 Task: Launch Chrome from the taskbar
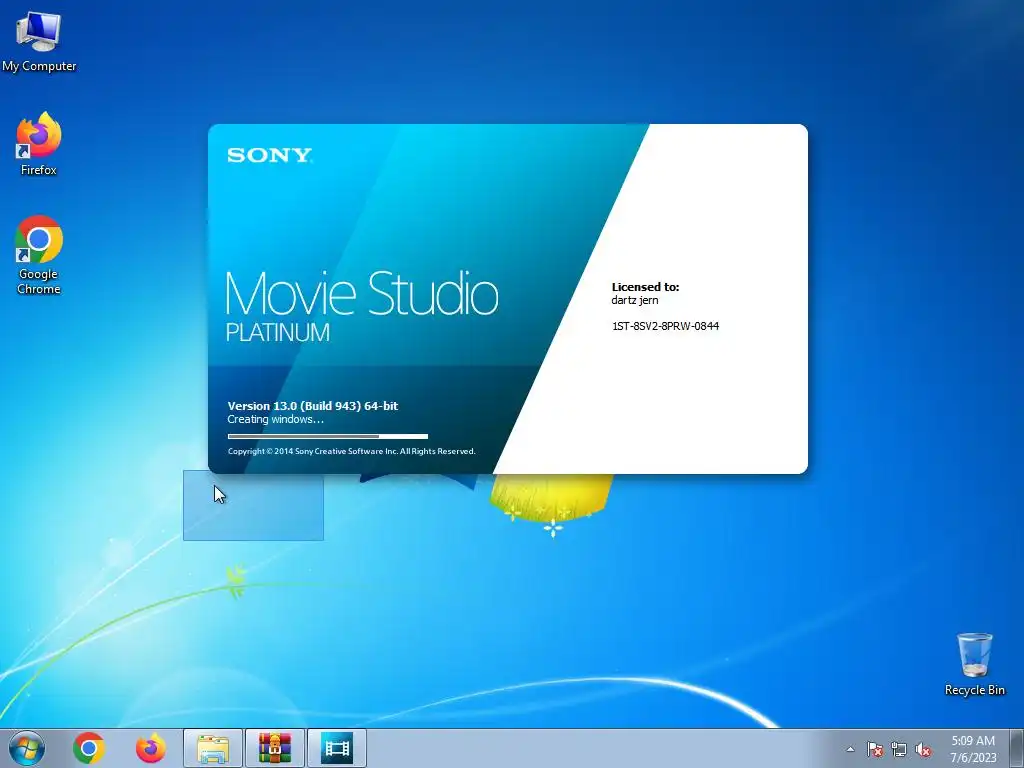89,748
